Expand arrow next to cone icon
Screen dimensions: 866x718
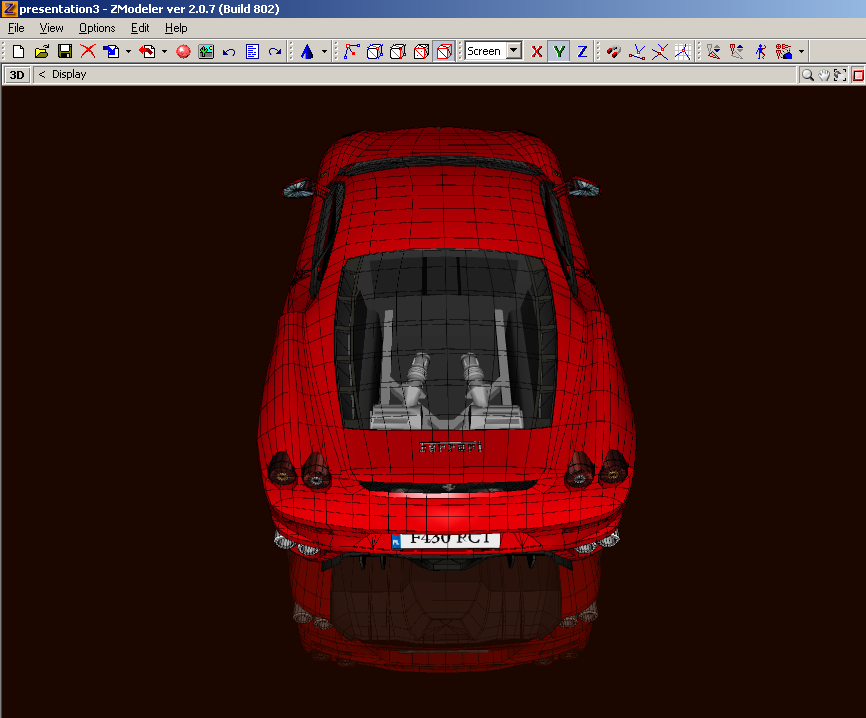(324, 51)
